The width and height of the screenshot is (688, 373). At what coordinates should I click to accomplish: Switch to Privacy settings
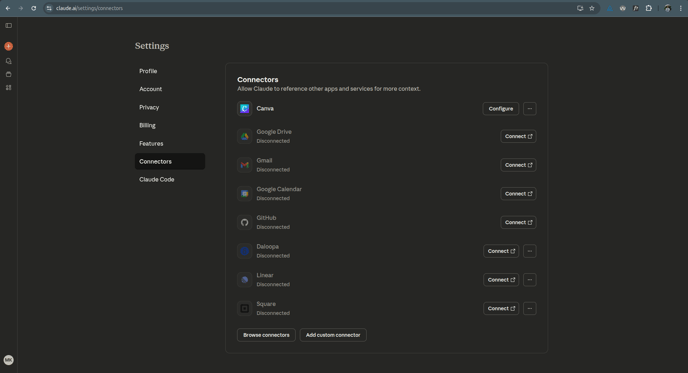pos(170,108)
